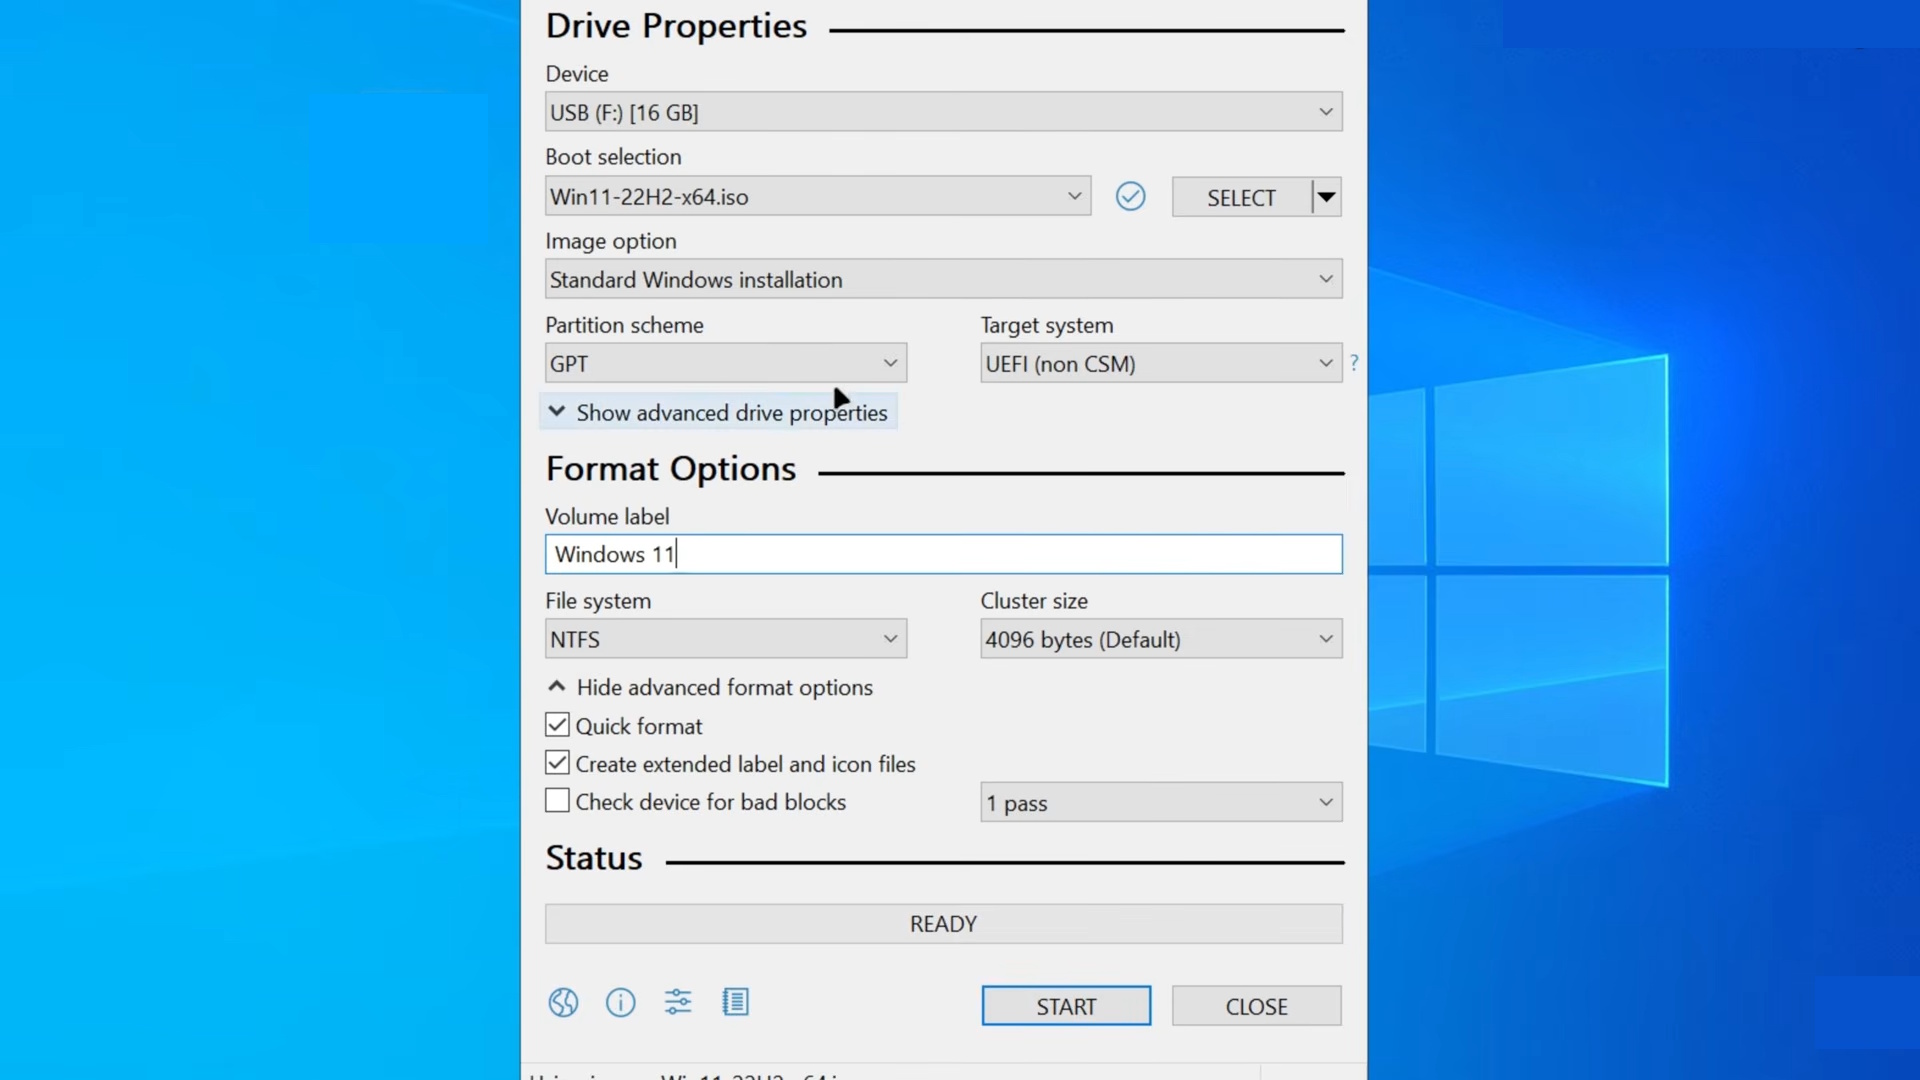
Task: Open the SELECT button's arrow menu
Action: (x=1328, y=196)
